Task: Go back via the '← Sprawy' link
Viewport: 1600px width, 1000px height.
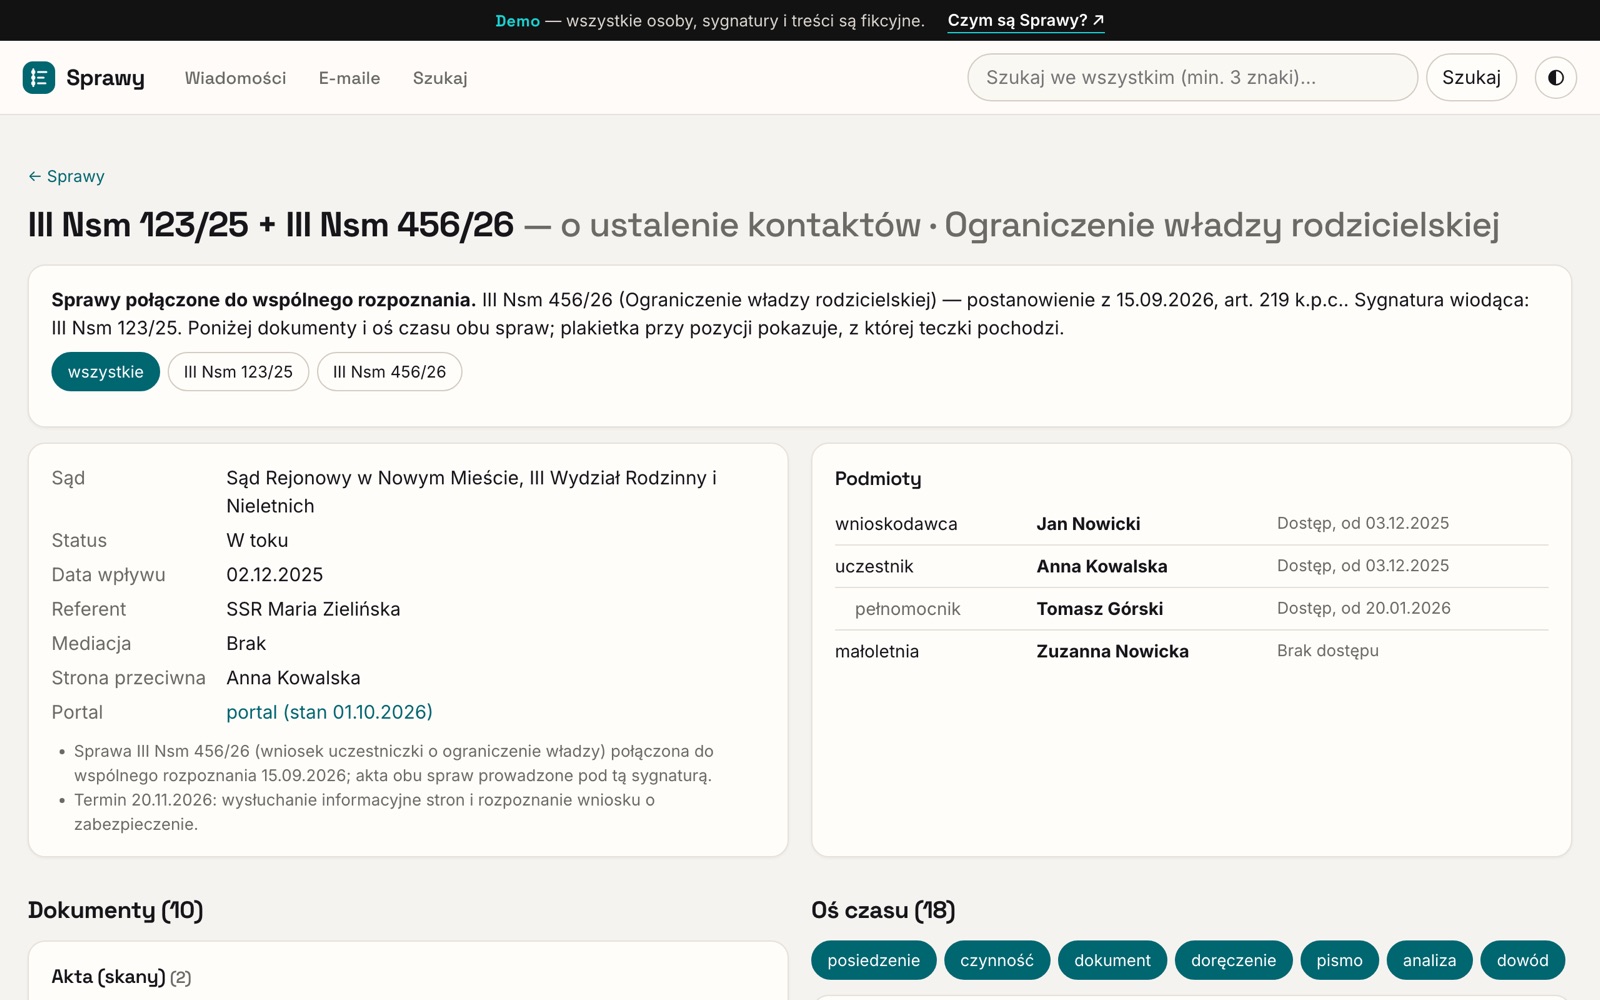Action: (66, 176)
